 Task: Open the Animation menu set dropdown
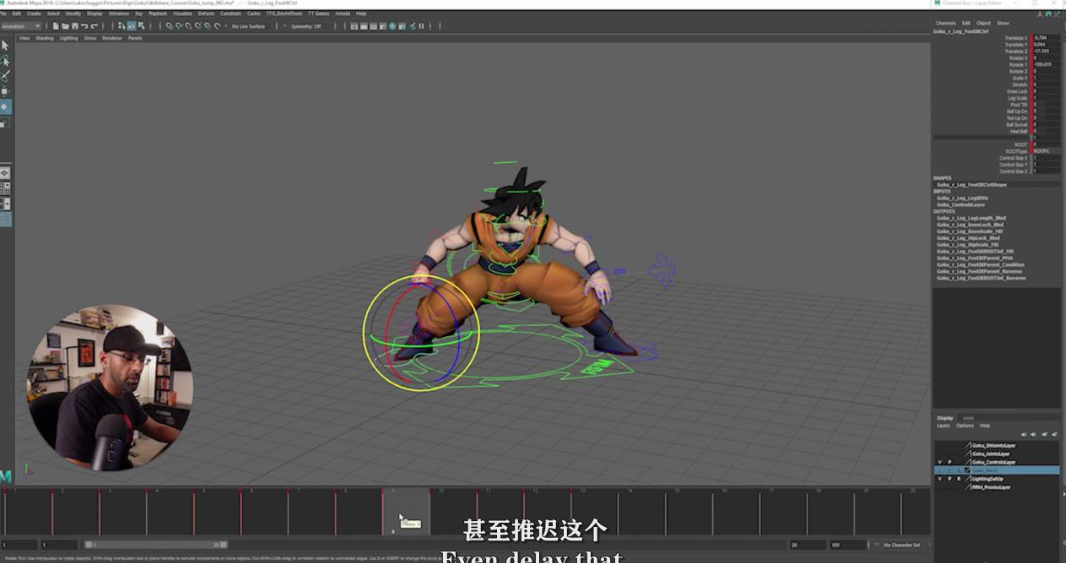(x=20, y=26)
